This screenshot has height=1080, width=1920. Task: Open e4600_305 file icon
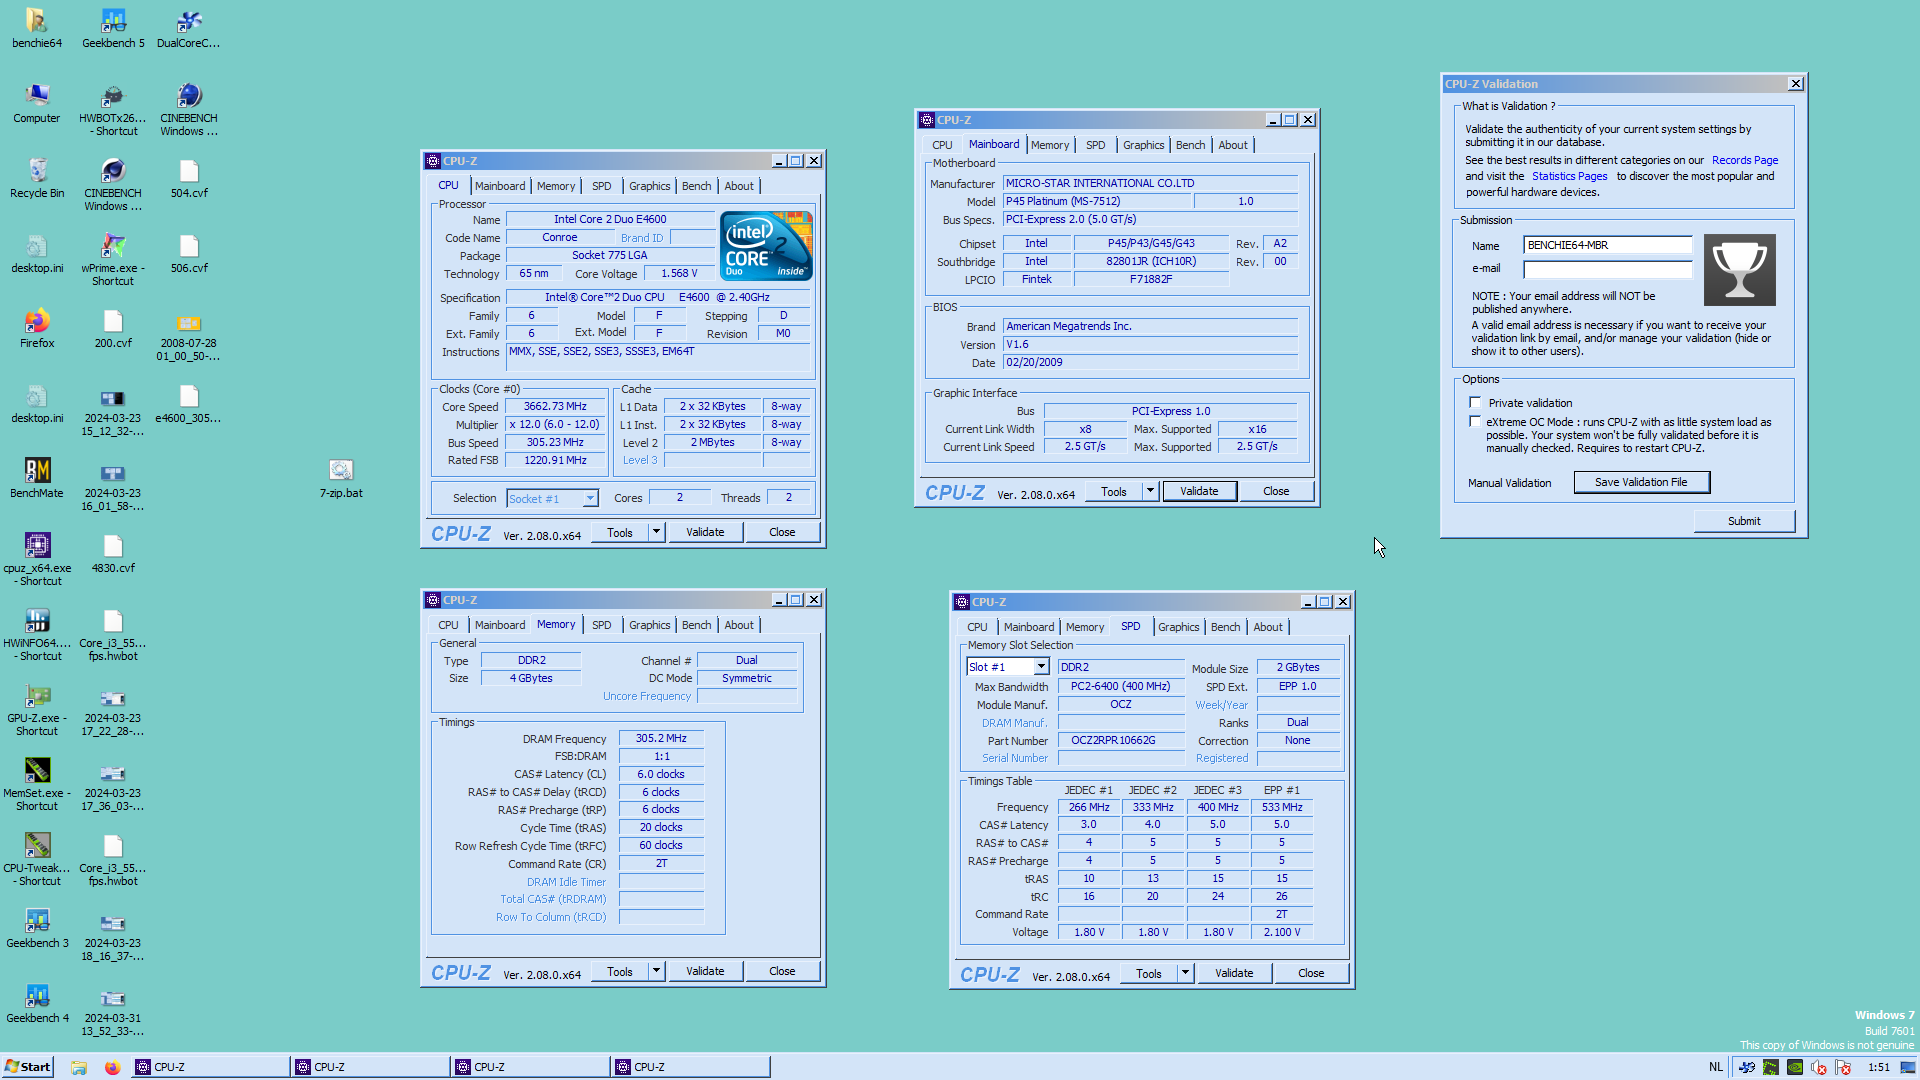(x=189, y=403)
